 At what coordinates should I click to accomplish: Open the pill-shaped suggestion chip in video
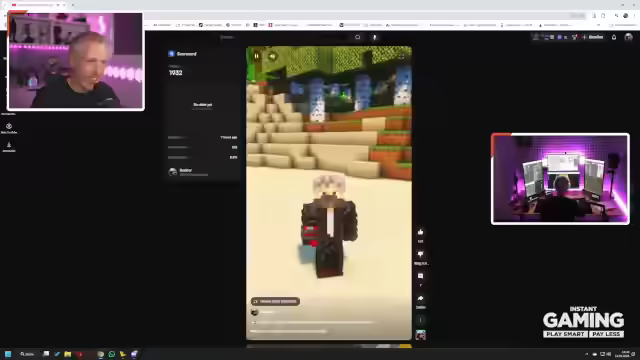(x=276, y=301)
